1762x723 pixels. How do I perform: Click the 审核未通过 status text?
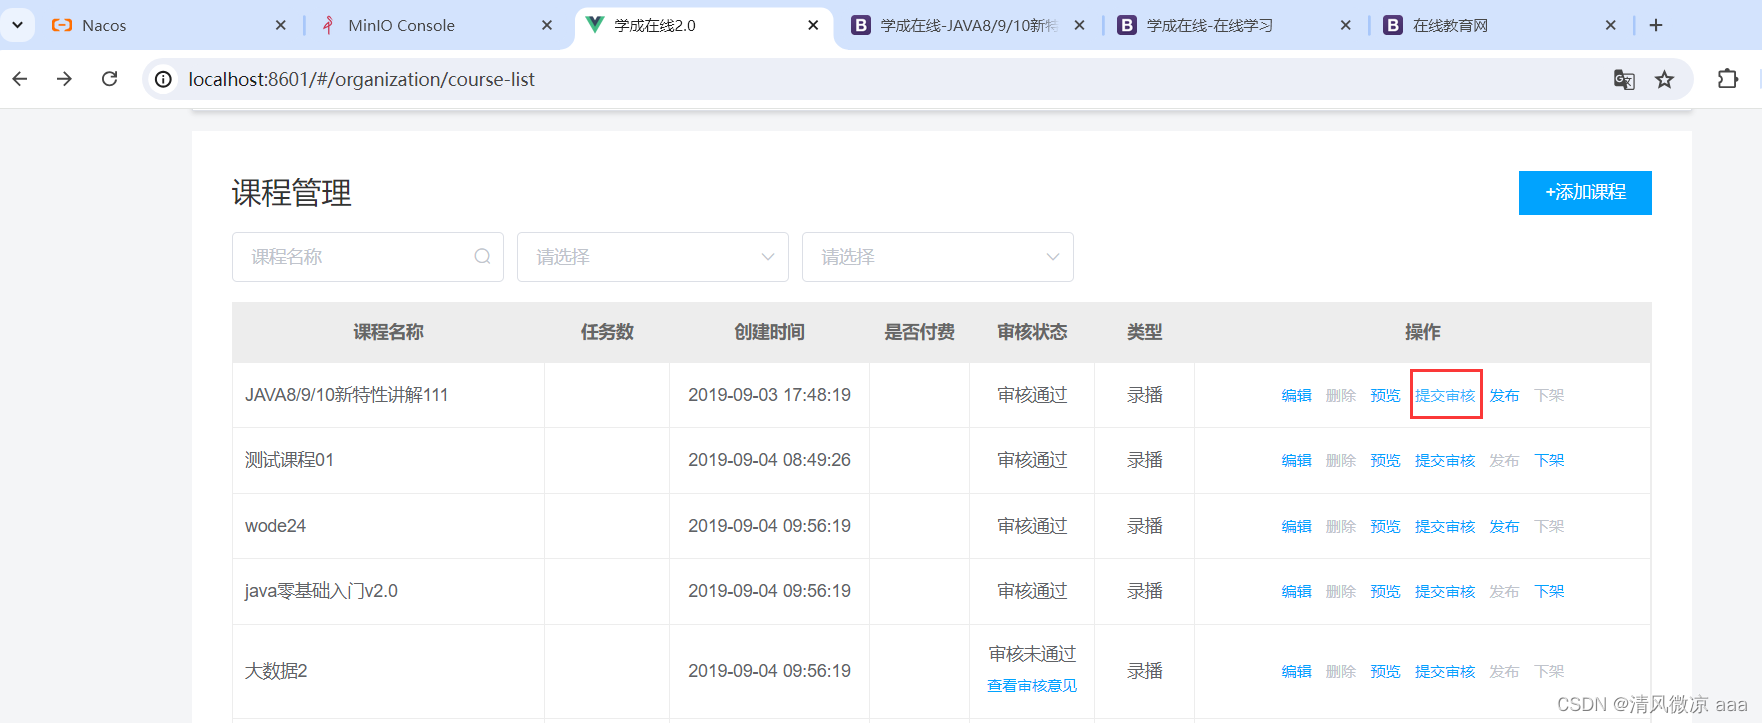tap(1032, 654)
